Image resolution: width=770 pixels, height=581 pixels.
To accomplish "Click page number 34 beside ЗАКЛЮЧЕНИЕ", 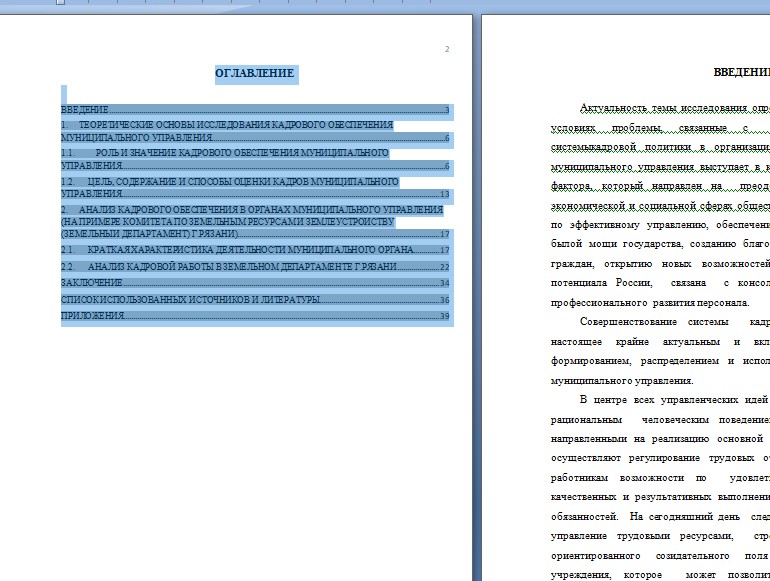I will [444, 283].
